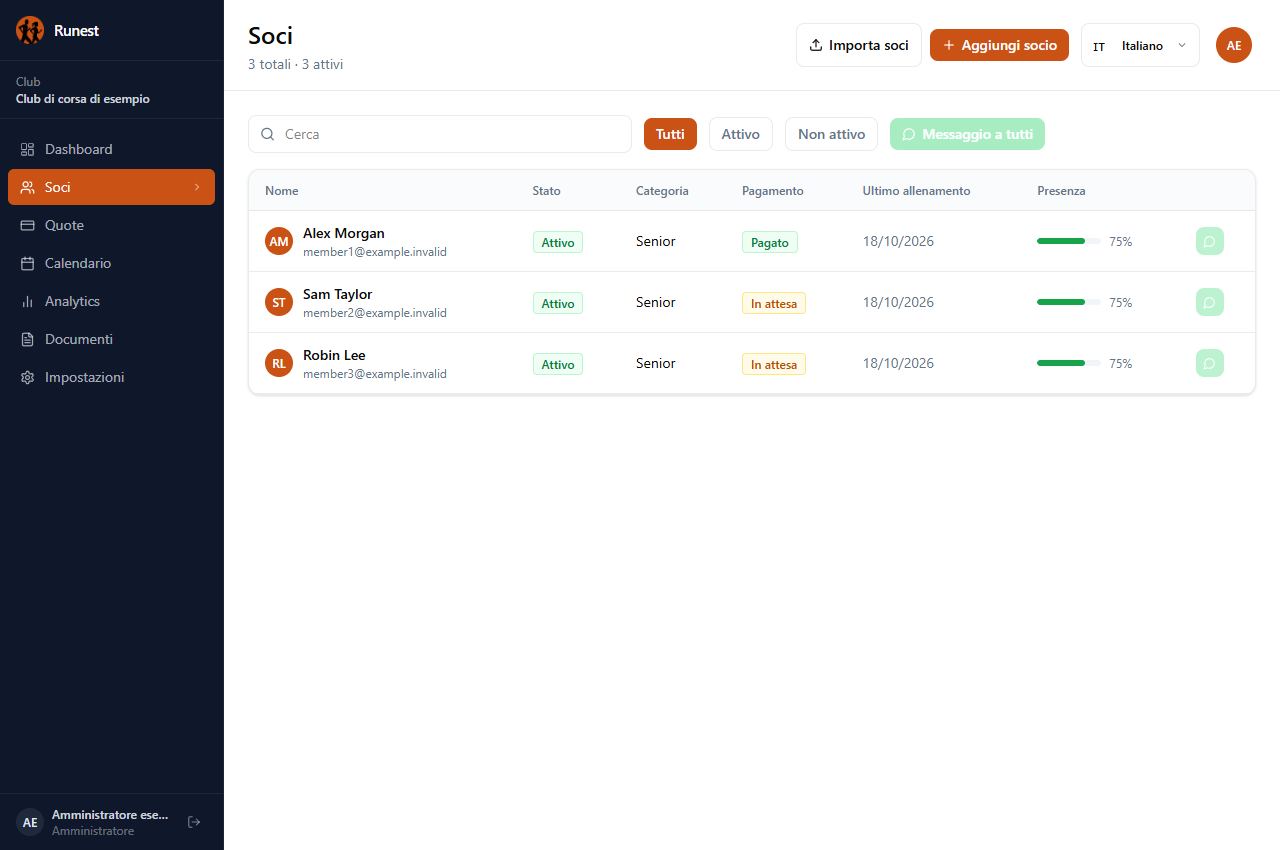The height and width of the screenshot is (850, 1280).
Task: Click Sam Taylor's ST avatar
Action: point(279,302)
